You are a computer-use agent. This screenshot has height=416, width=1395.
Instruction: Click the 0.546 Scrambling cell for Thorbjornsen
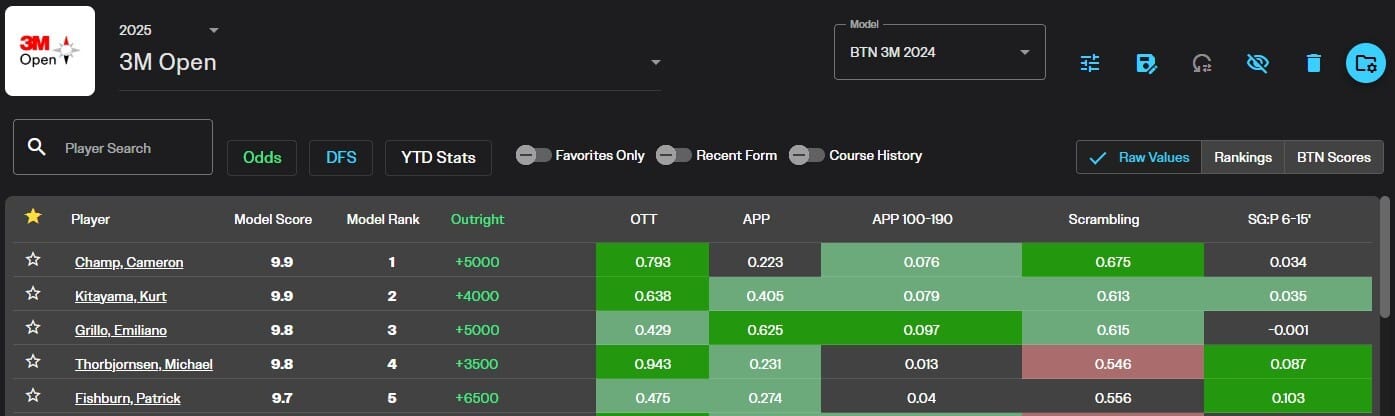pyautogui.click(x=1112, y=362)
